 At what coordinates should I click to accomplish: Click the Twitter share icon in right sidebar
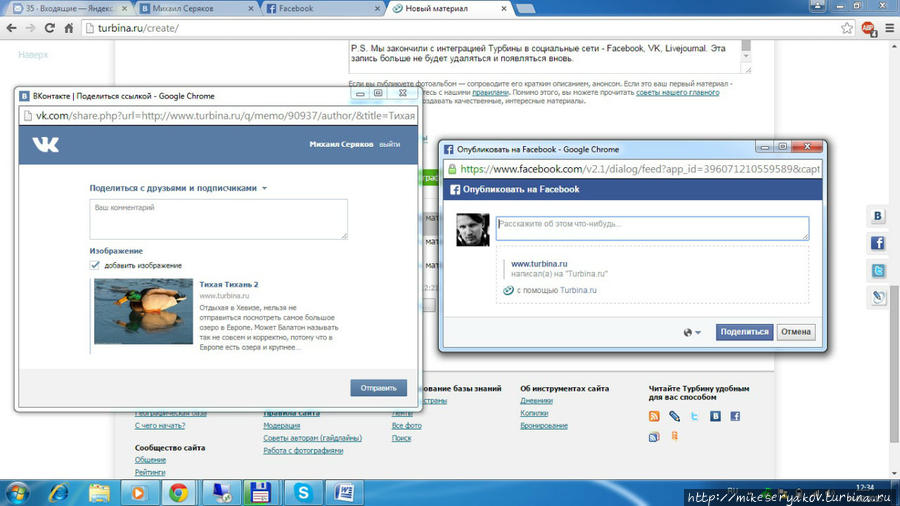877,271
